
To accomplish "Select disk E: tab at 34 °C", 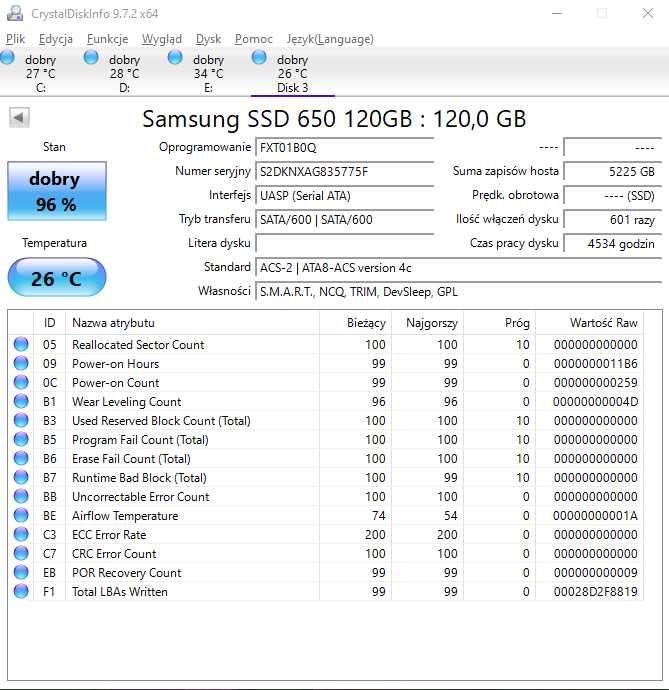I will pos(208,73).
